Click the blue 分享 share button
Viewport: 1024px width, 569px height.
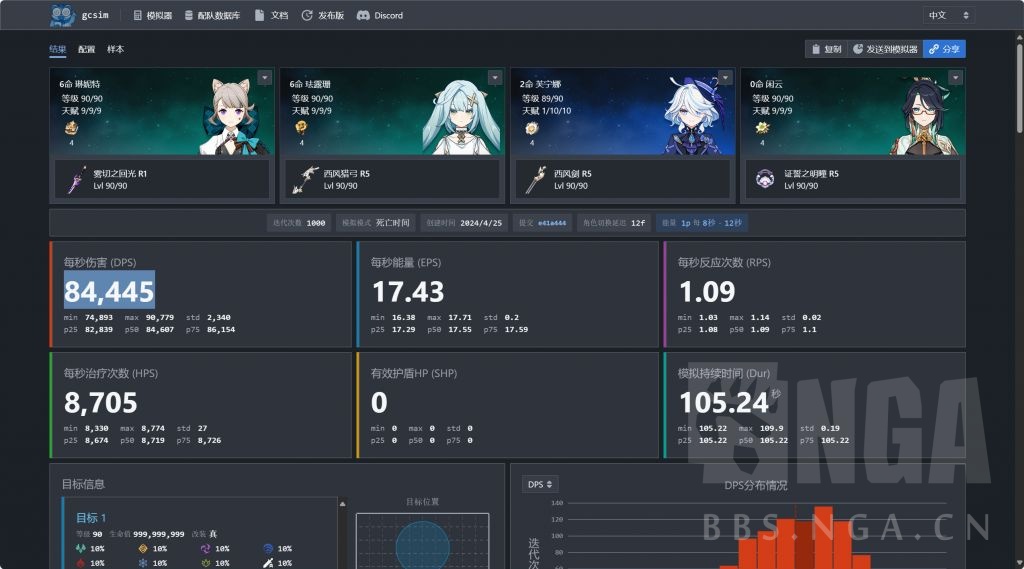tap(944, 49)
